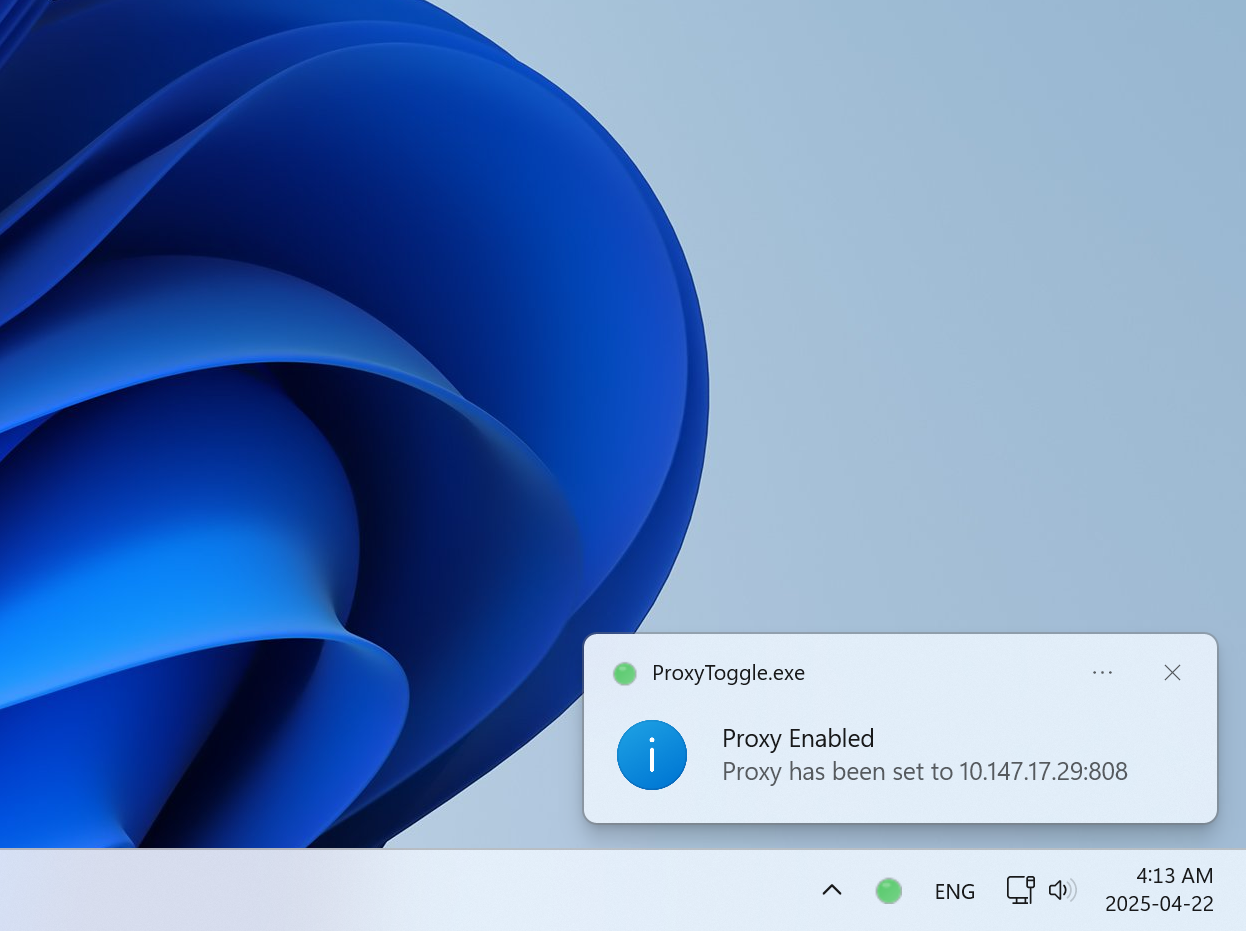Viewport: 1246px width, 931px height.
Task: Open the network status tray icon
Action: coord(1020,890)
